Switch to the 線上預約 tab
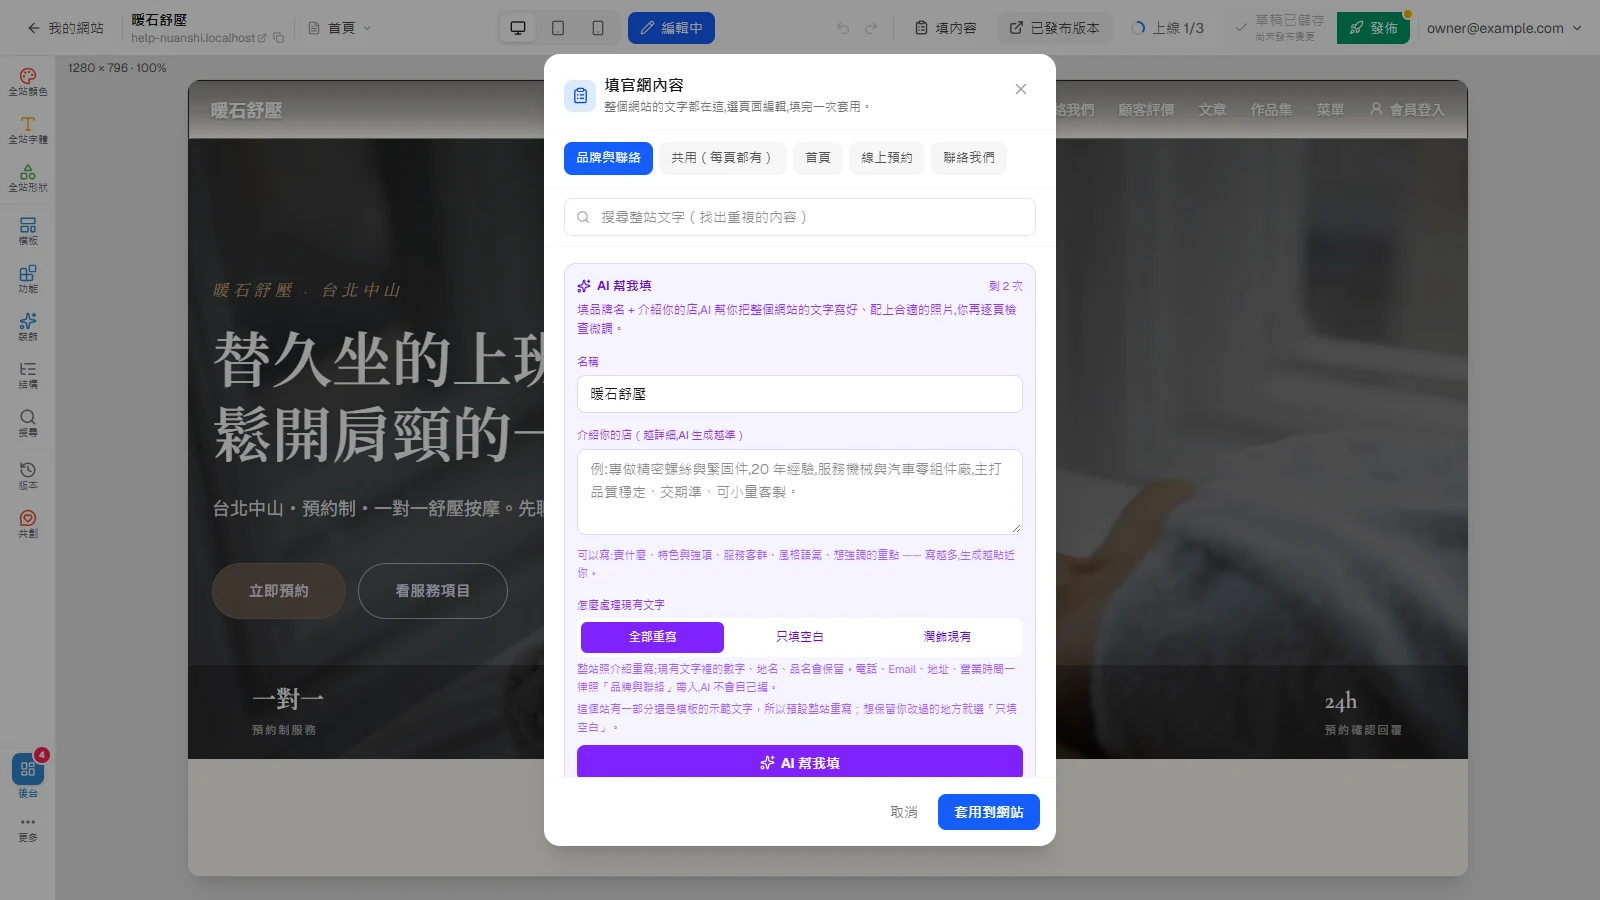Screen dimensions: 1600x900 (x=887, y=158)
